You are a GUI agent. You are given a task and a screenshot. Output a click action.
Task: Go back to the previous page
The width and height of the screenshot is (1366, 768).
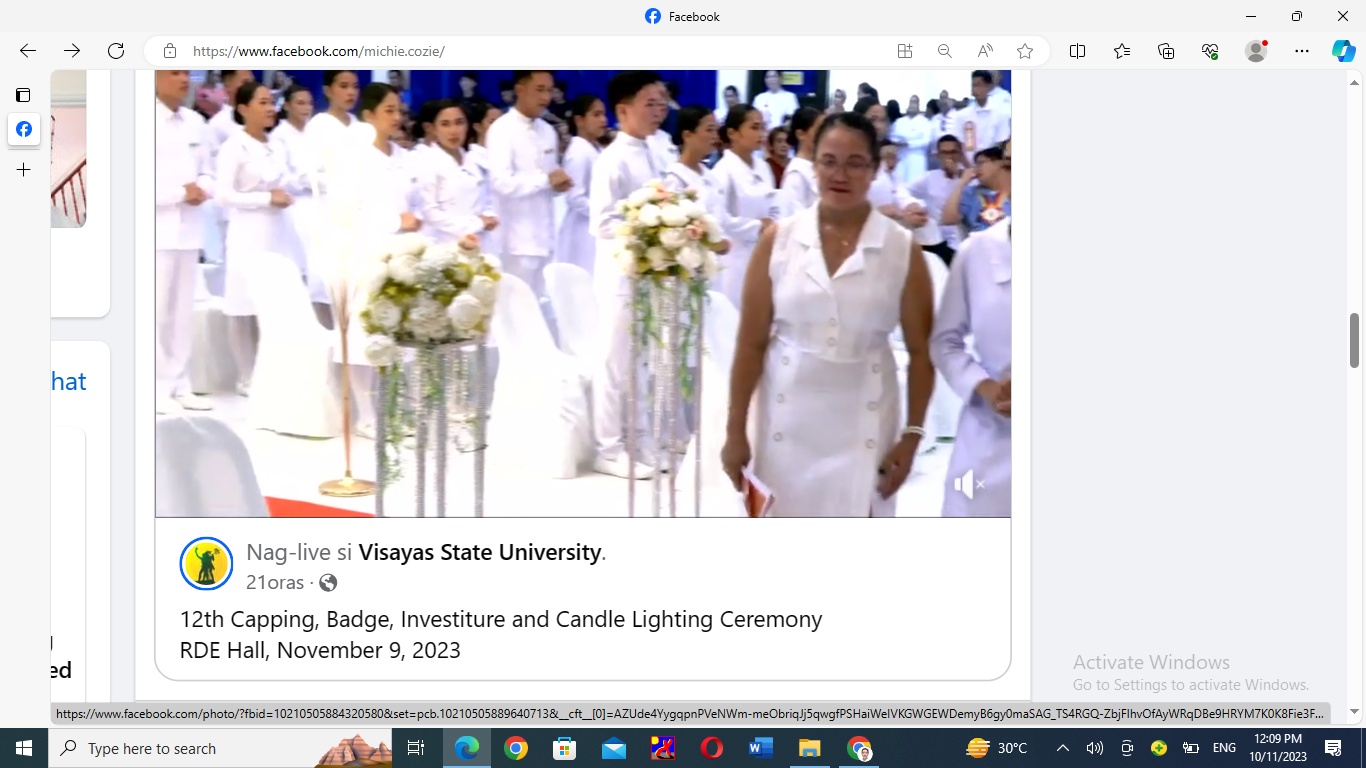click(x=28, y=51)
